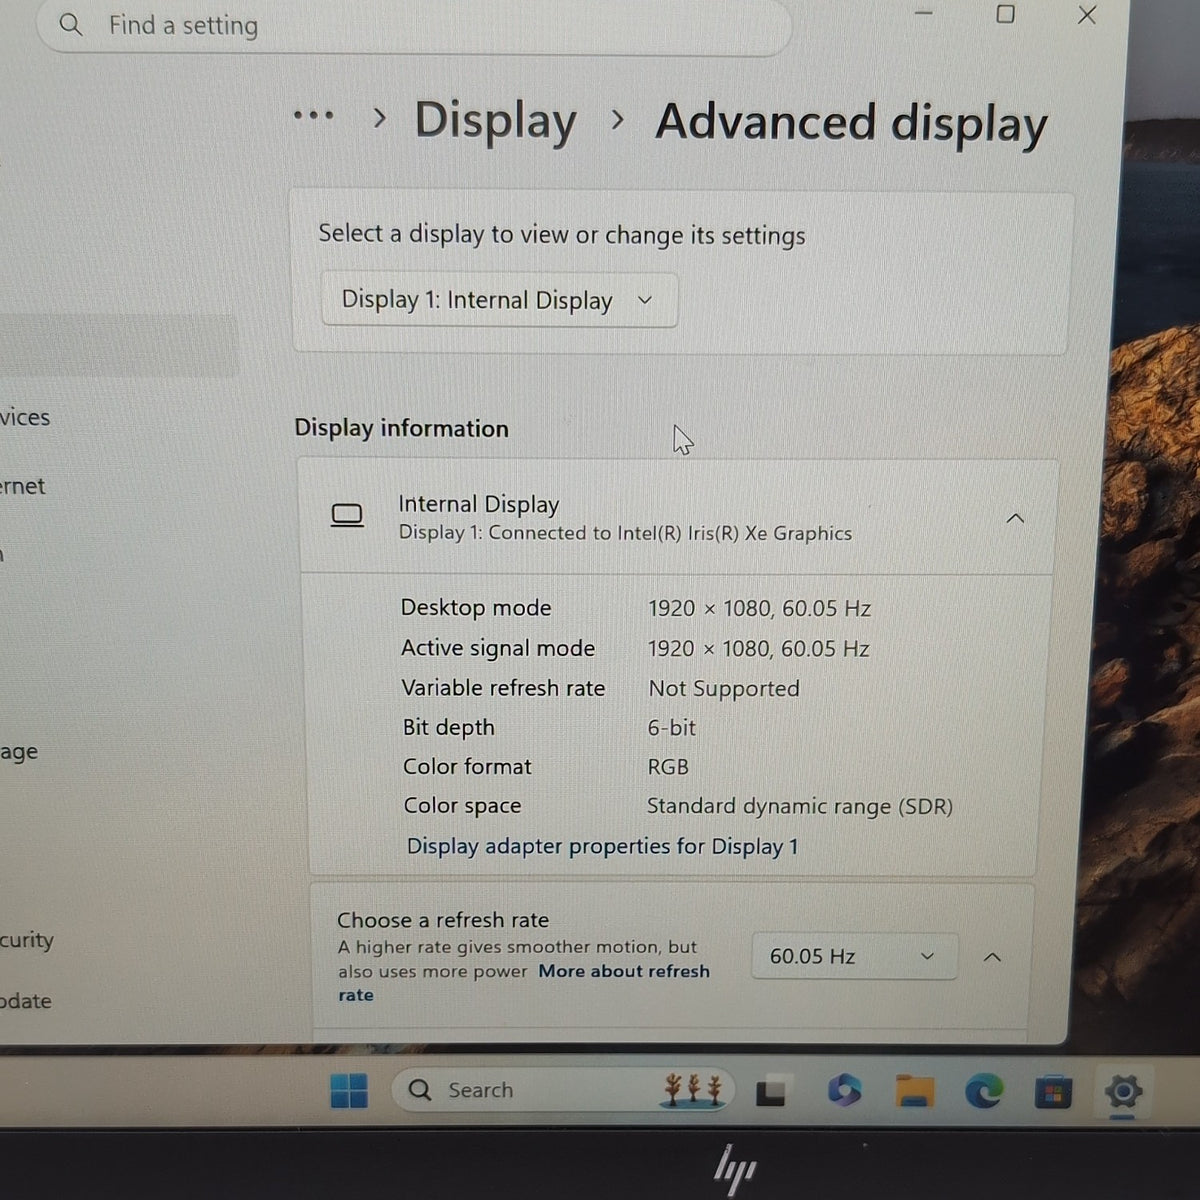The height and width of the screenshot is (1200, 1200).
Task: Select the Desktop mode 1920 × 1080 value
Action: tap(759, 608)
